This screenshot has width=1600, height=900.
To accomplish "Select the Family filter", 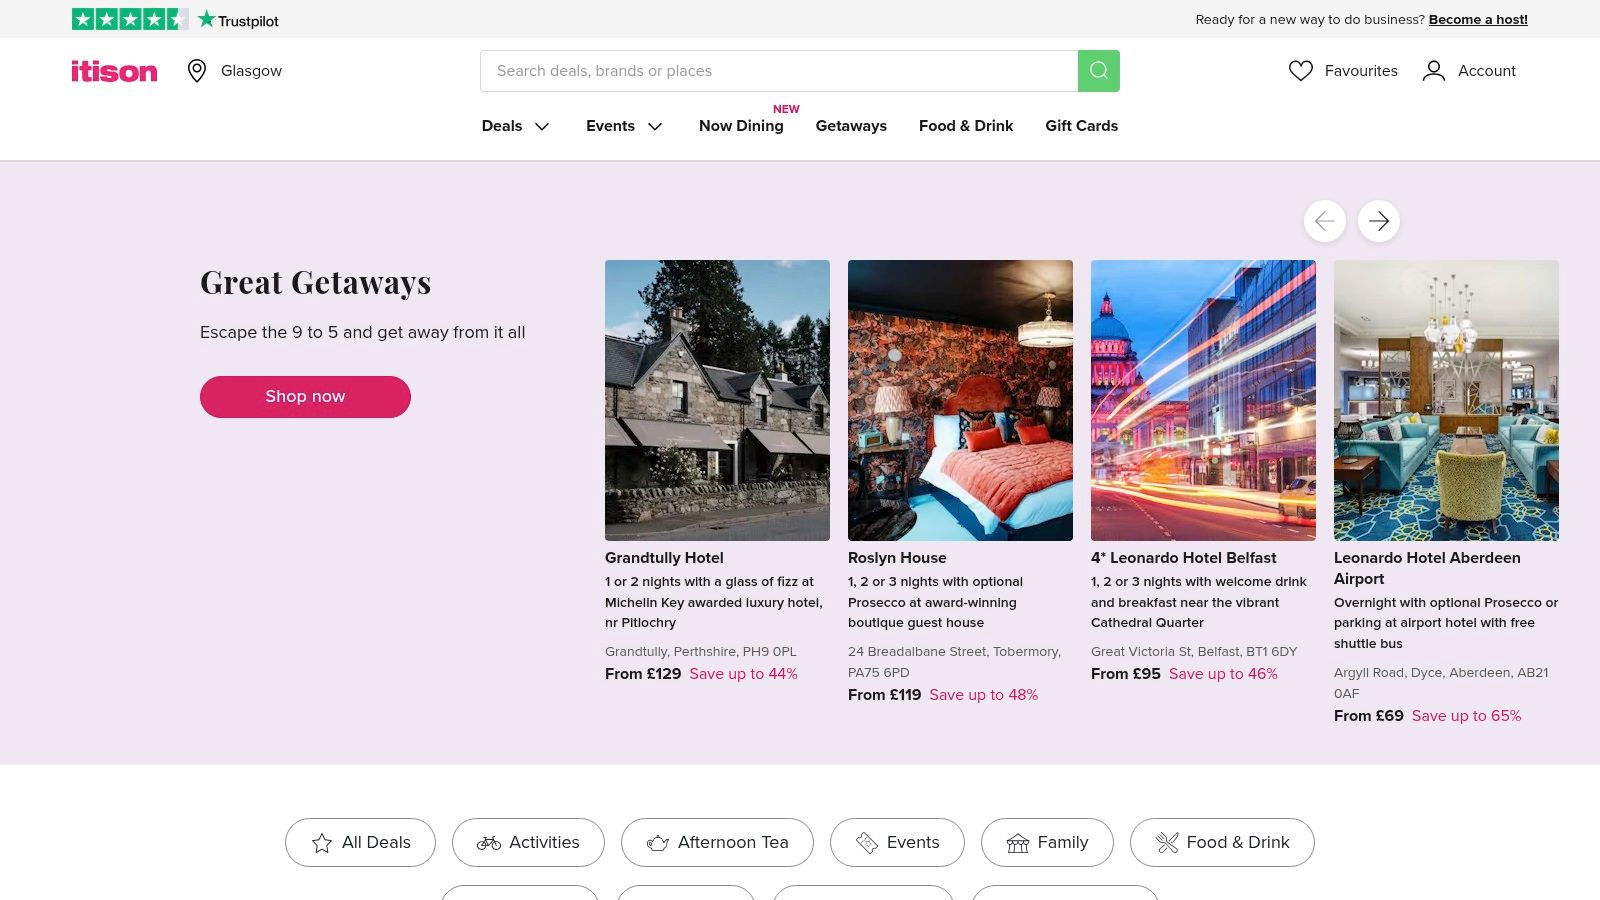I will click(x=1047, y=843).
